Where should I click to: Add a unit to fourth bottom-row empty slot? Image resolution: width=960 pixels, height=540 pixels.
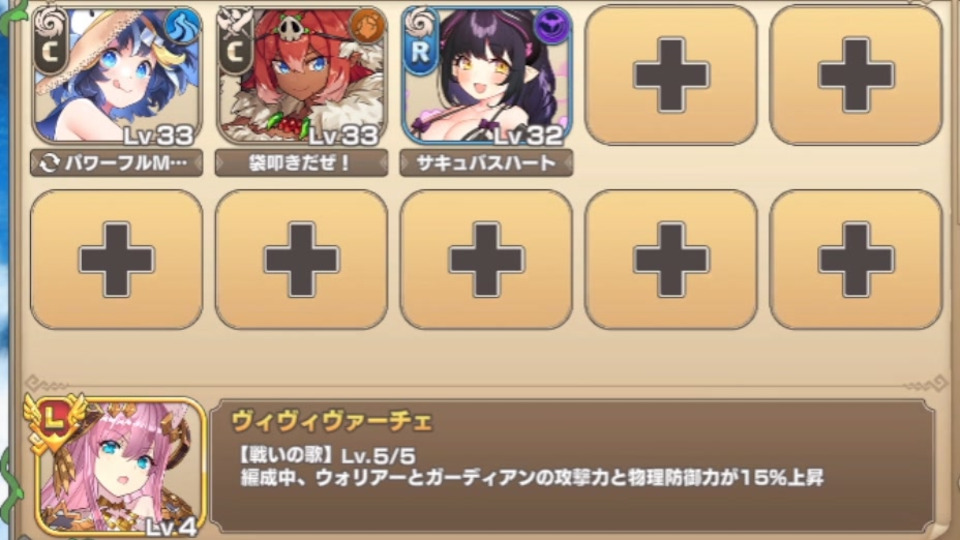[671, 260]
